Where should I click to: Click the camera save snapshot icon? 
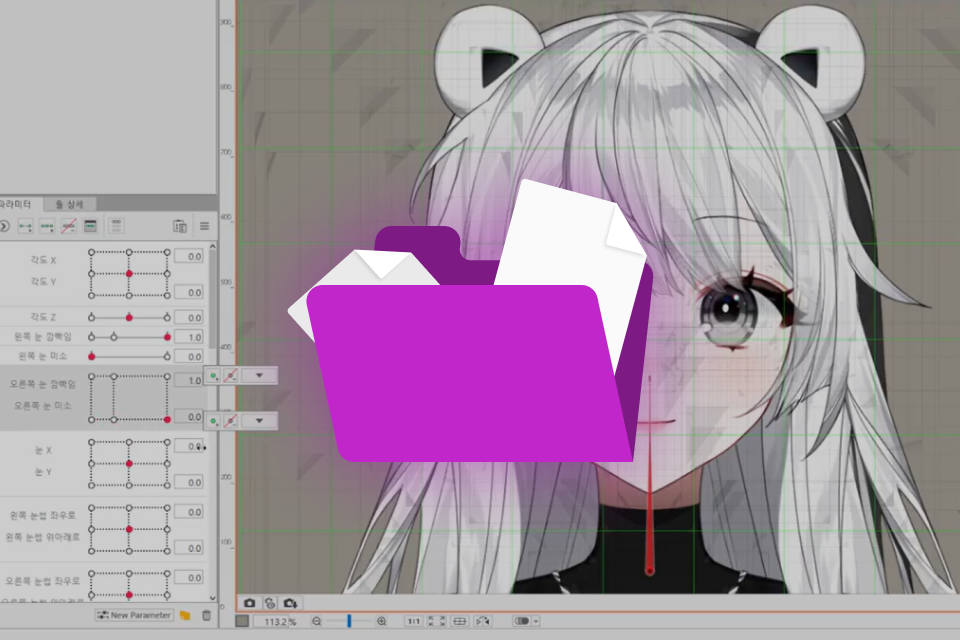(x=290, y=603)
